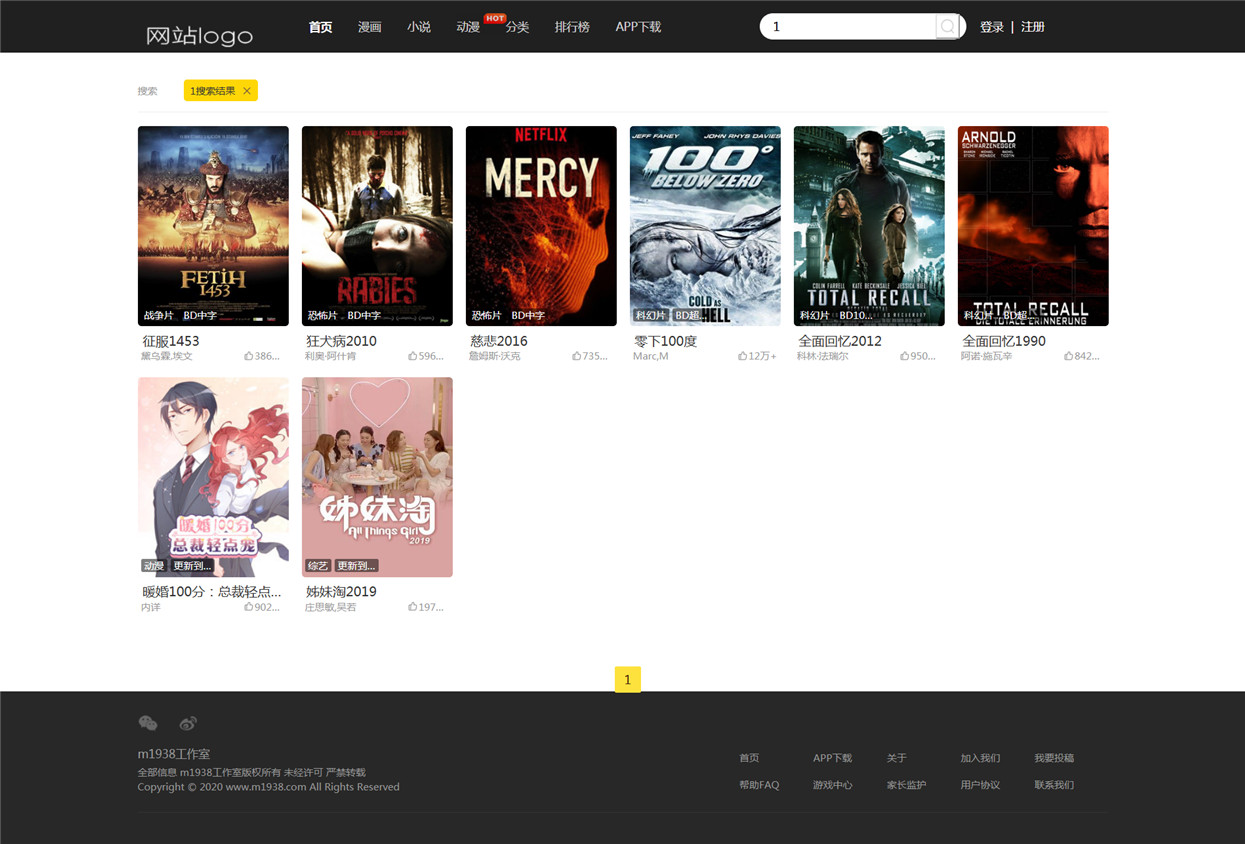This screenshot has width=1245, height=844.
Task: Click the 网站logo in header
Action: tap(199, 36)
